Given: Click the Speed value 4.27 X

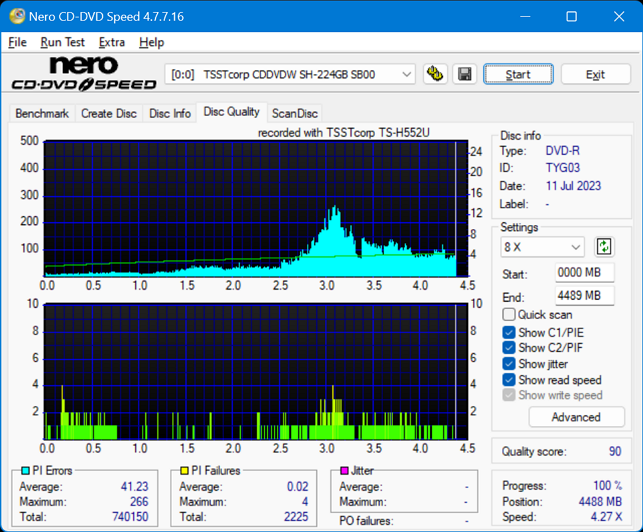Looking at the screenshot, I should click(606, 516).
